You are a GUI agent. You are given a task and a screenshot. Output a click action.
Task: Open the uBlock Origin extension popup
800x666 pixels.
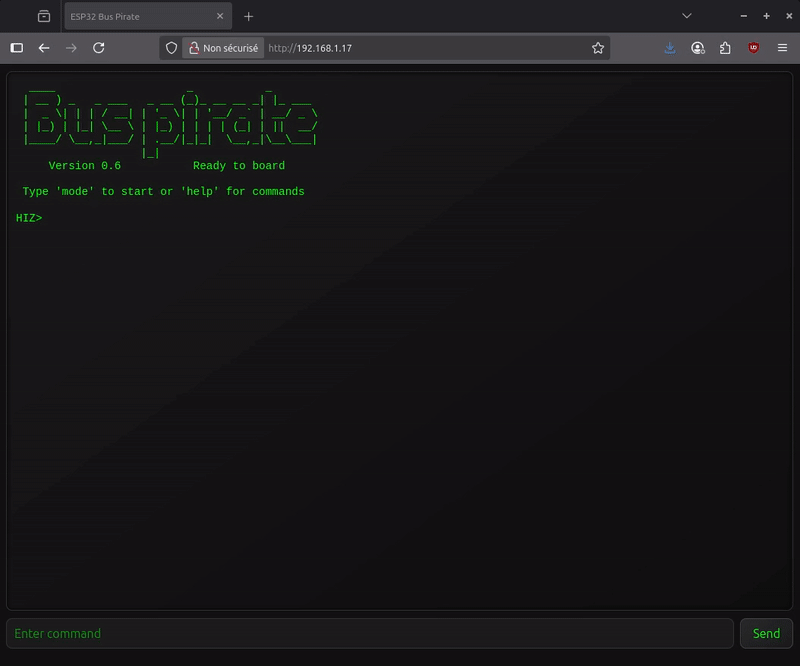click(x=753, y=48)
